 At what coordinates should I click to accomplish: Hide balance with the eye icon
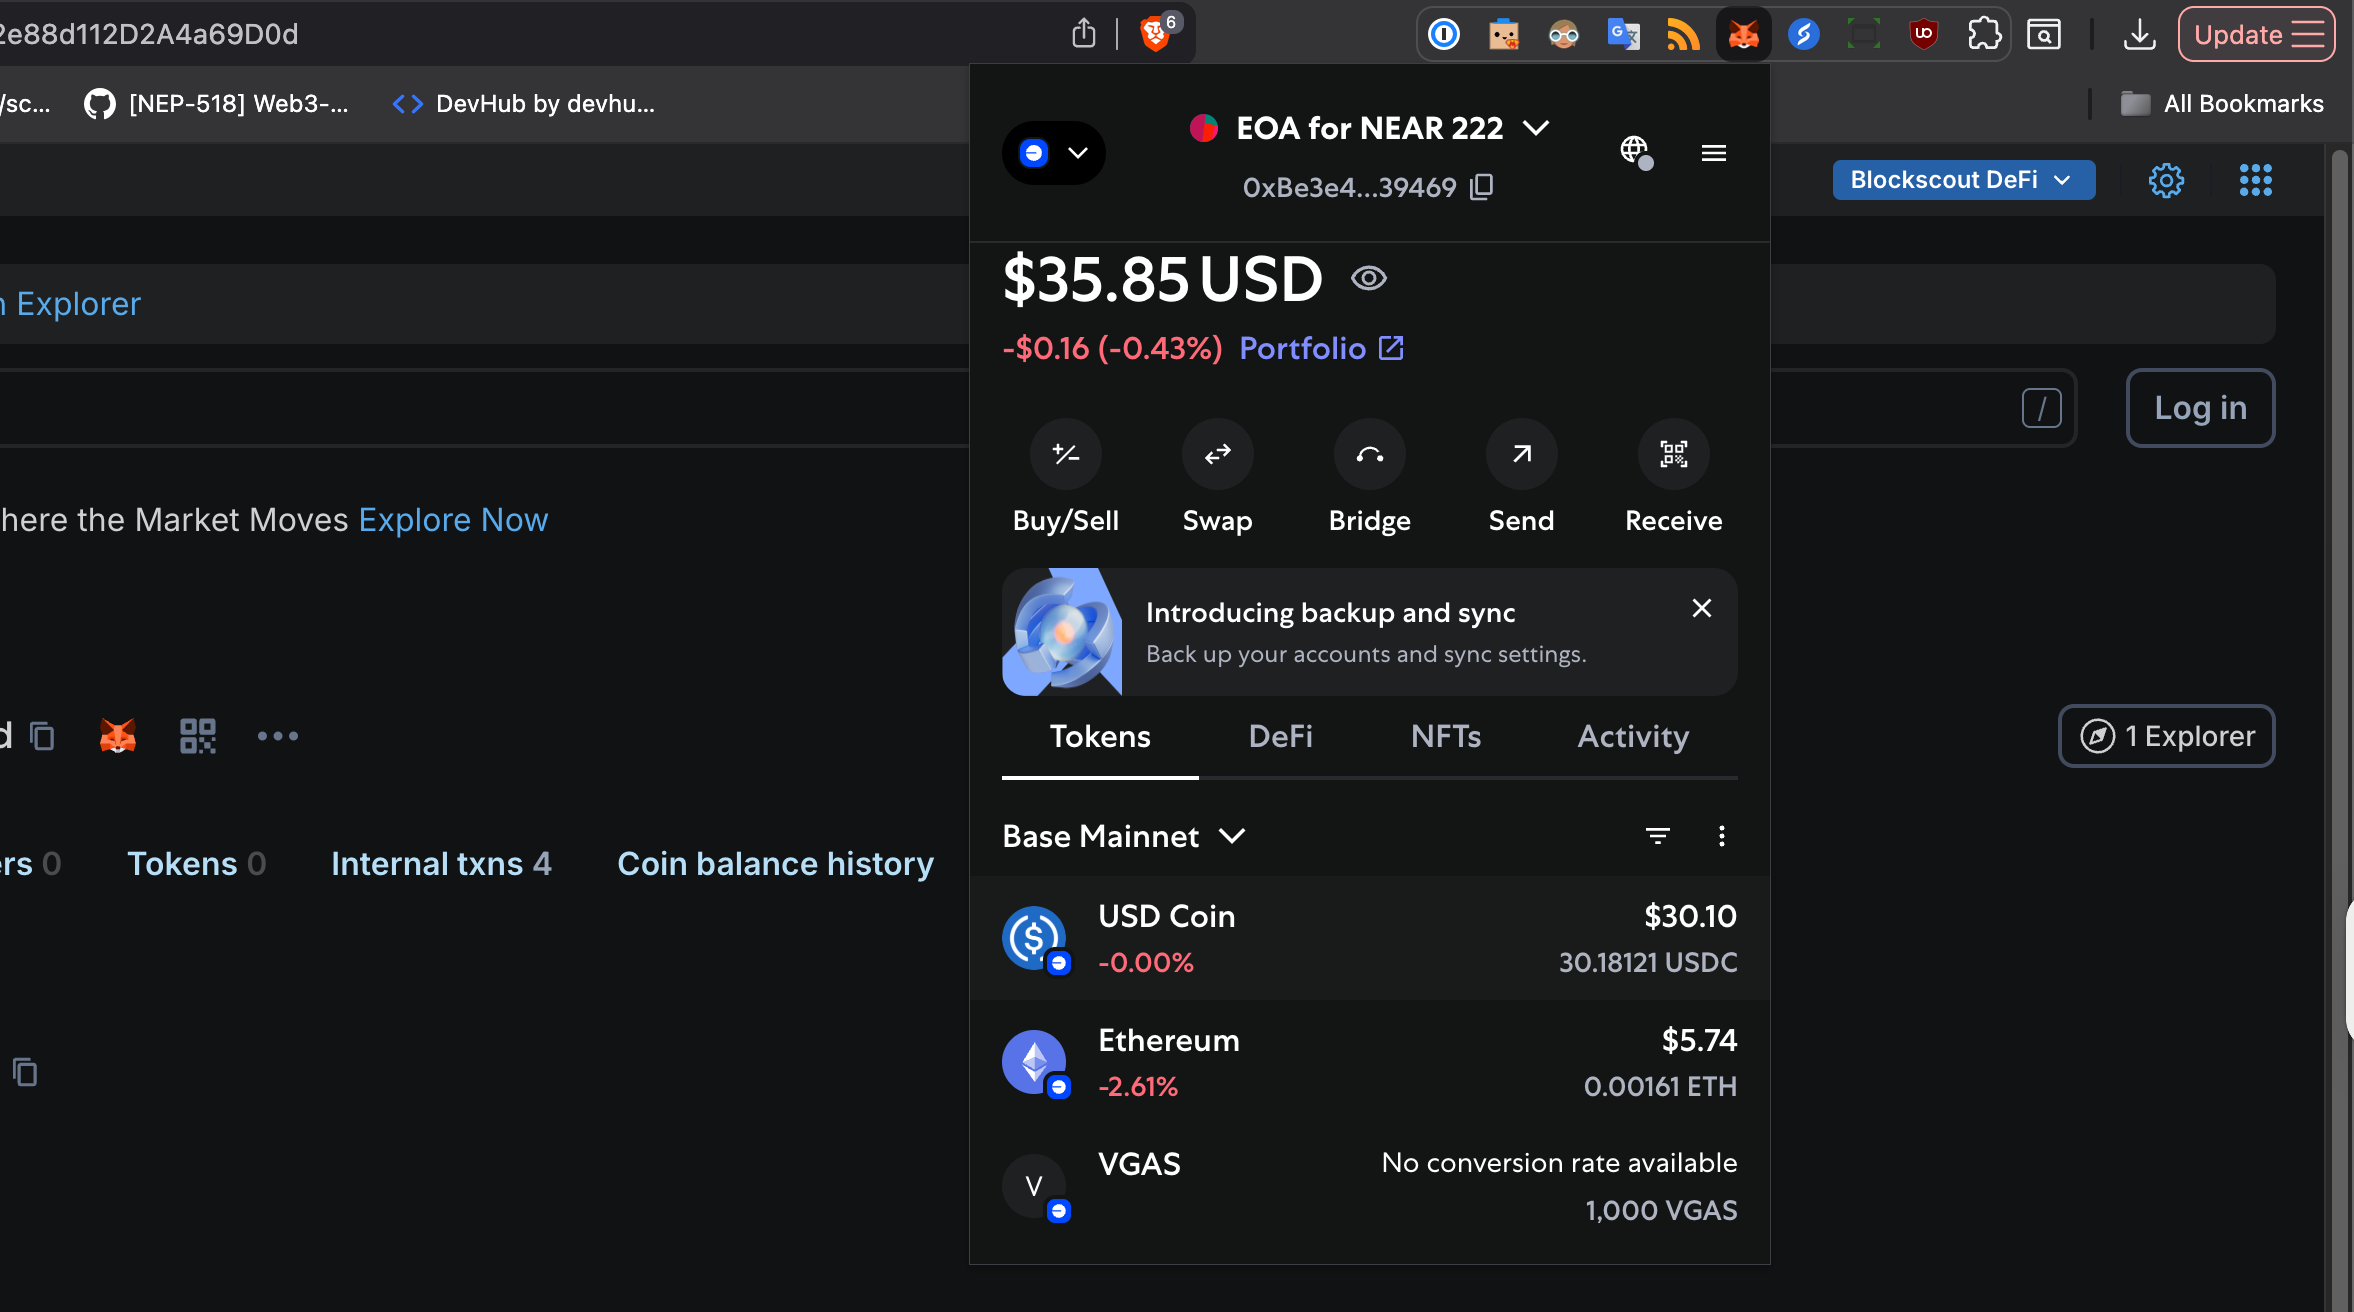click(1369, 278)
